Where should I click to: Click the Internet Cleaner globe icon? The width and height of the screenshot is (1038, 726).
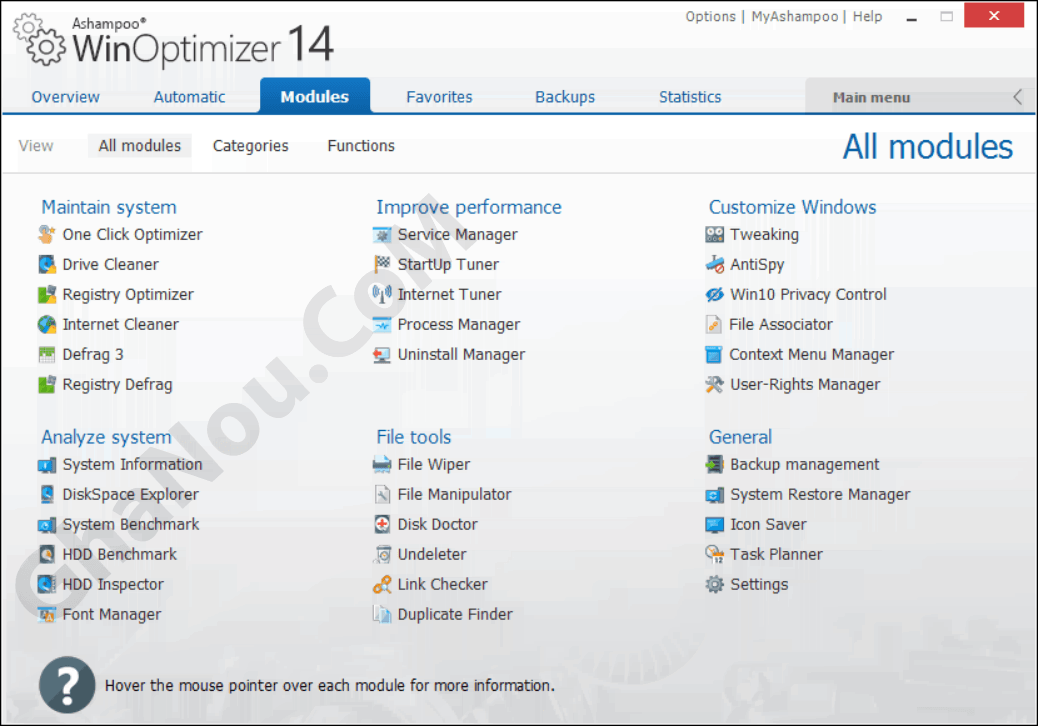click(46, 324)
